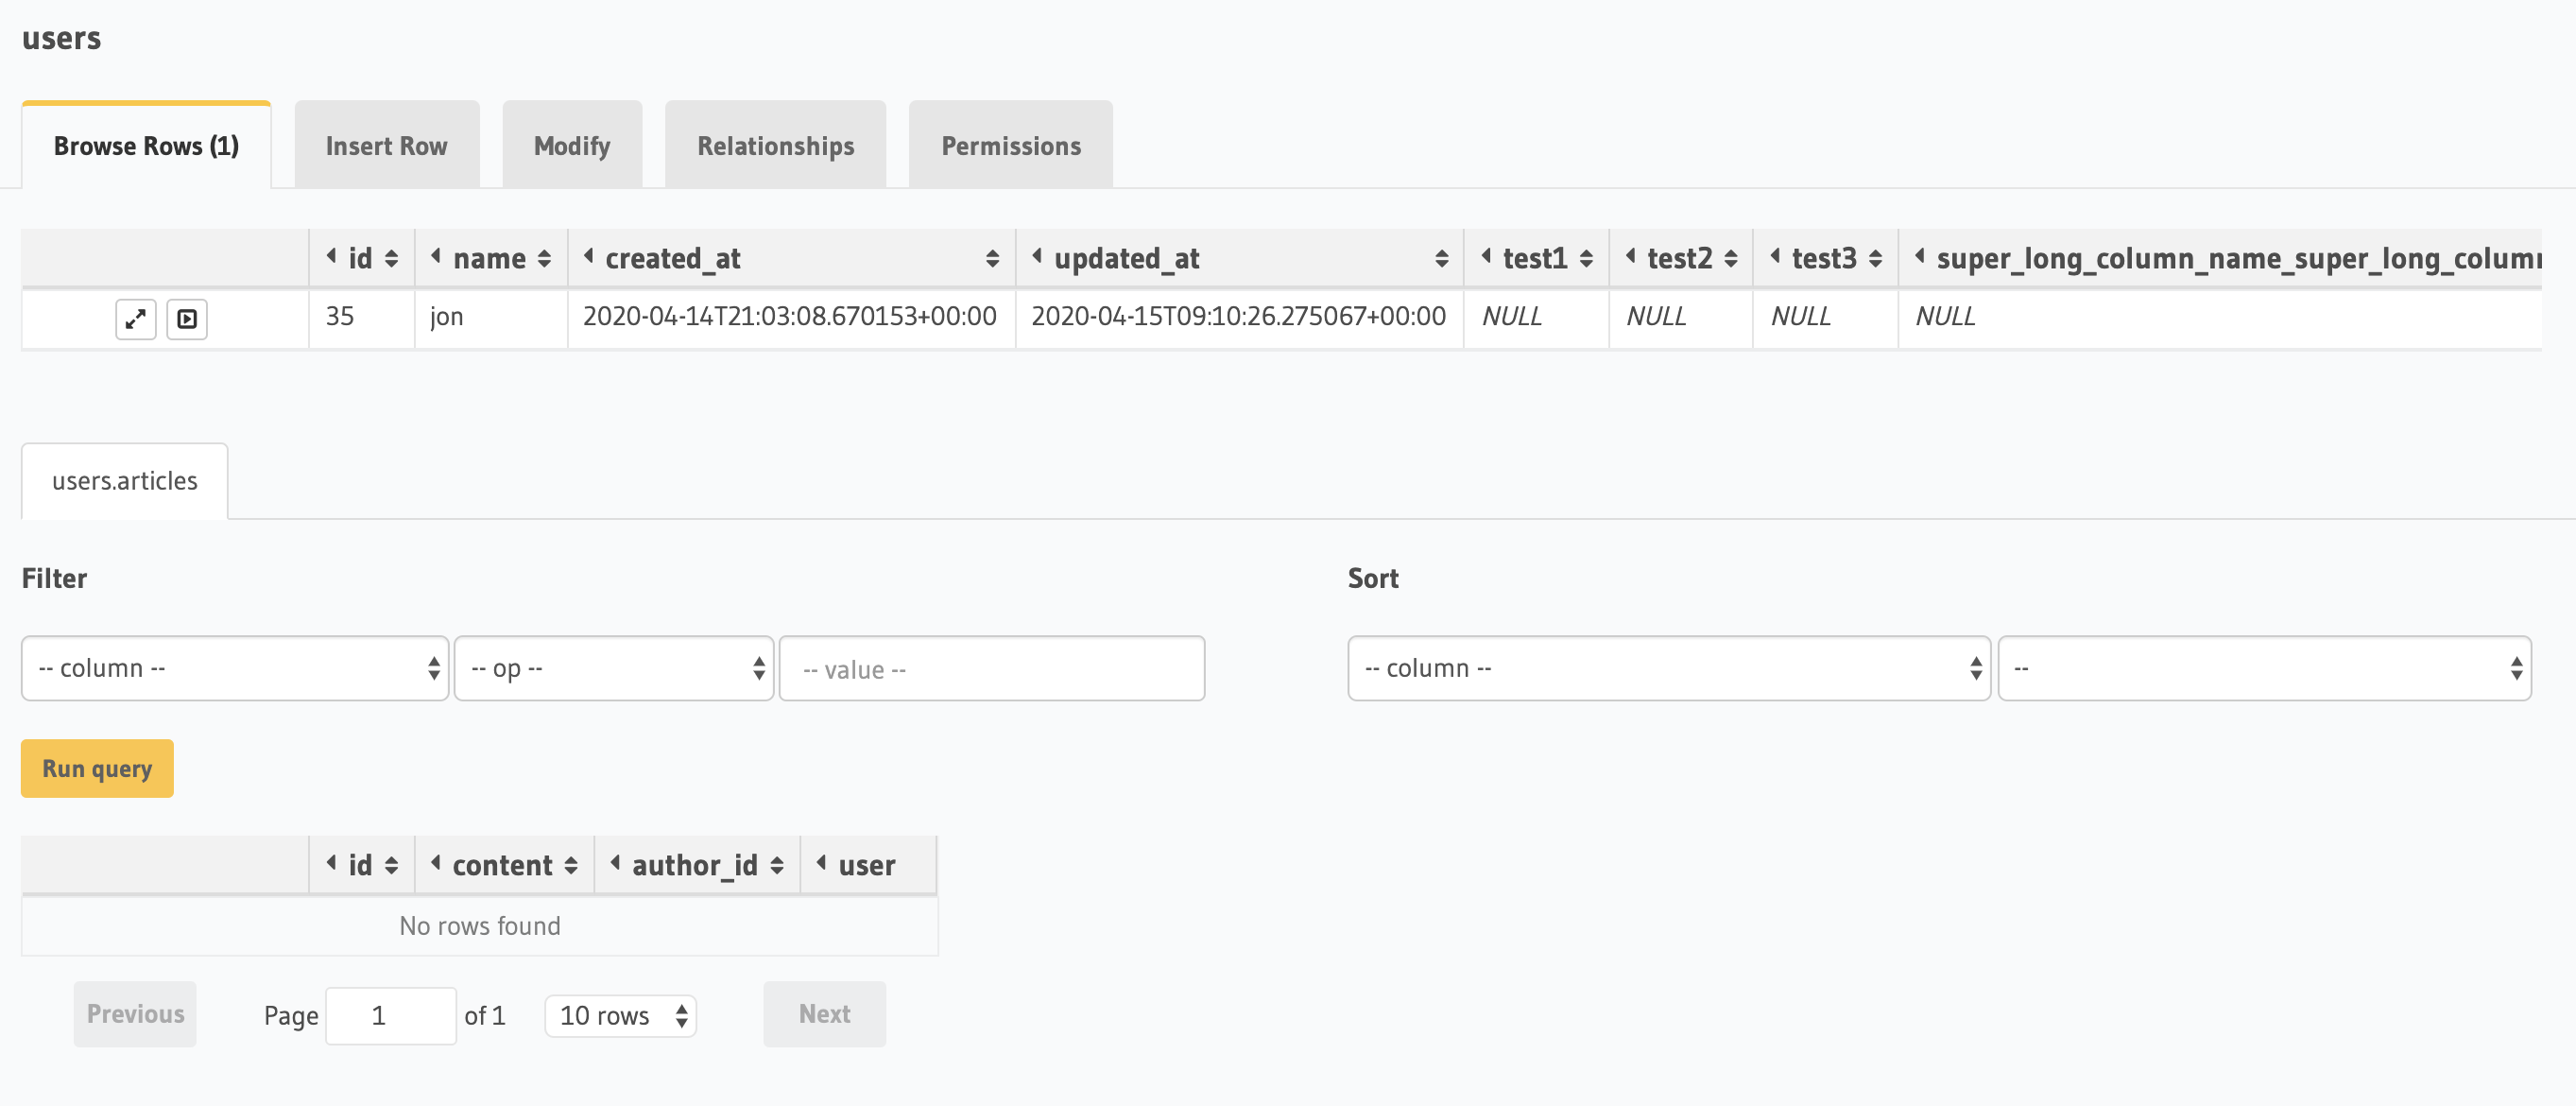Click inside the page number field
Screen dimensions: 2576x1106
tap(390, 1015)
